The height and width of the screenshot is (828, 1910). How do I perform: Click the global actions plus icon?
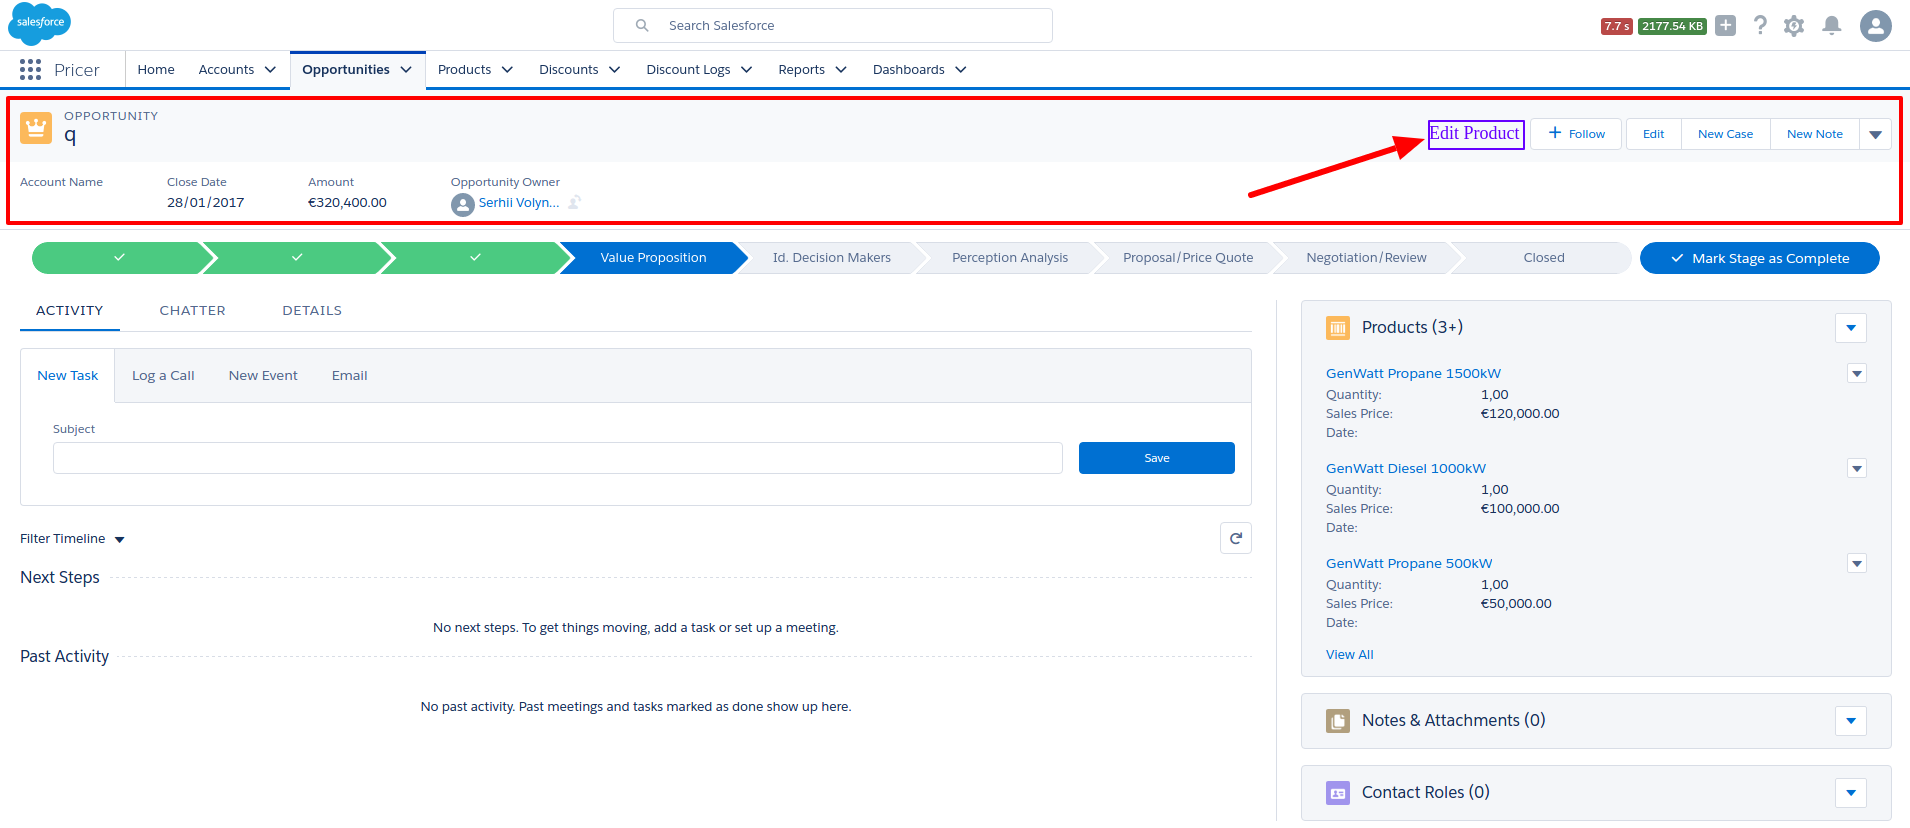pyautogui.click(x=1725, y=26)
